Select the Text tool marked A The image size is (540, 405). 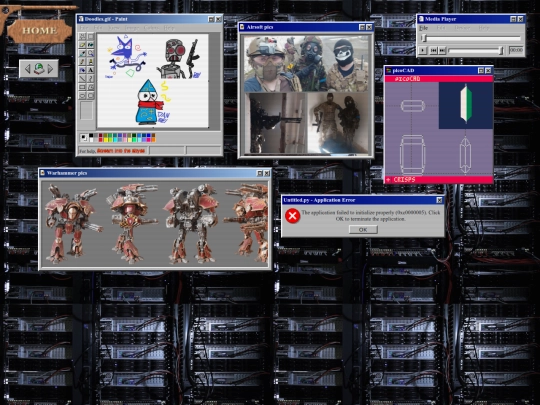[x=91, y=70]
